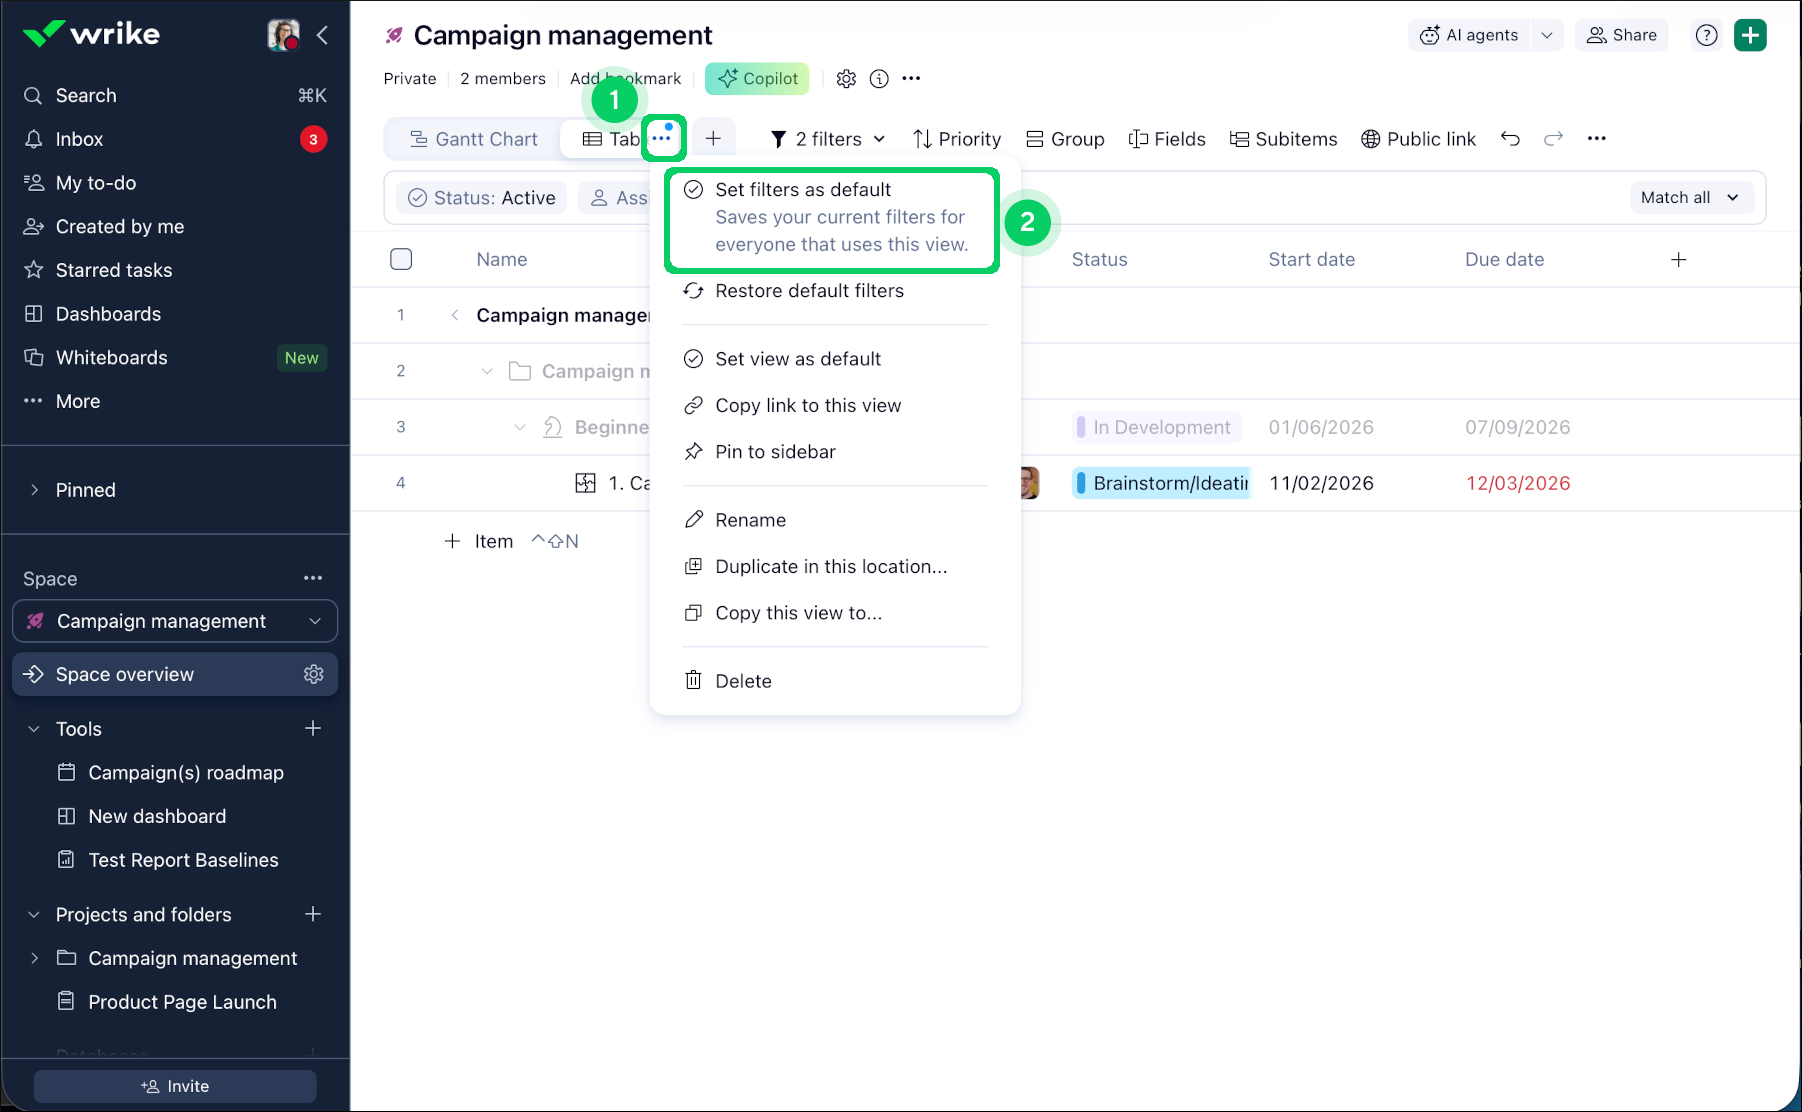Click the Status: Active filter chip
The image size is (1802, 1112).
click(x=482, y=198)
